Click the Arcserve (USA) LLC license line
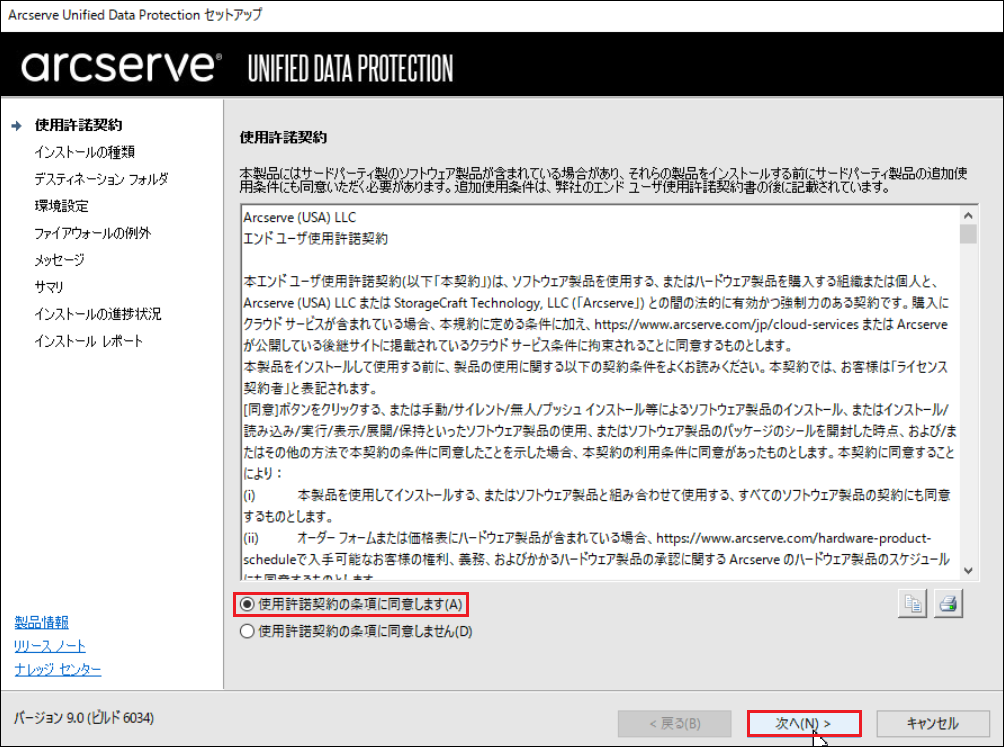Image resolution: width=1004 pixels, height=747 pixels. coord(300,218)
